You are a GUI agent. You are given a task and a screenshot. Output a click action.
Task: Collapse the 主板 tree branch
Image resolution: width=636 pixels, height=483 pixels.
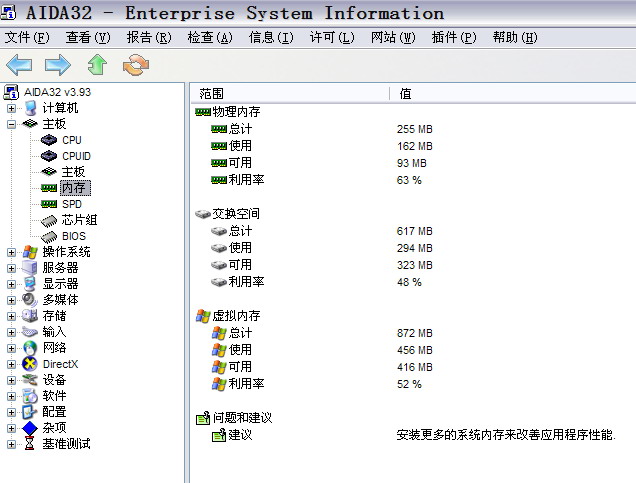click(x=12, y=124)
